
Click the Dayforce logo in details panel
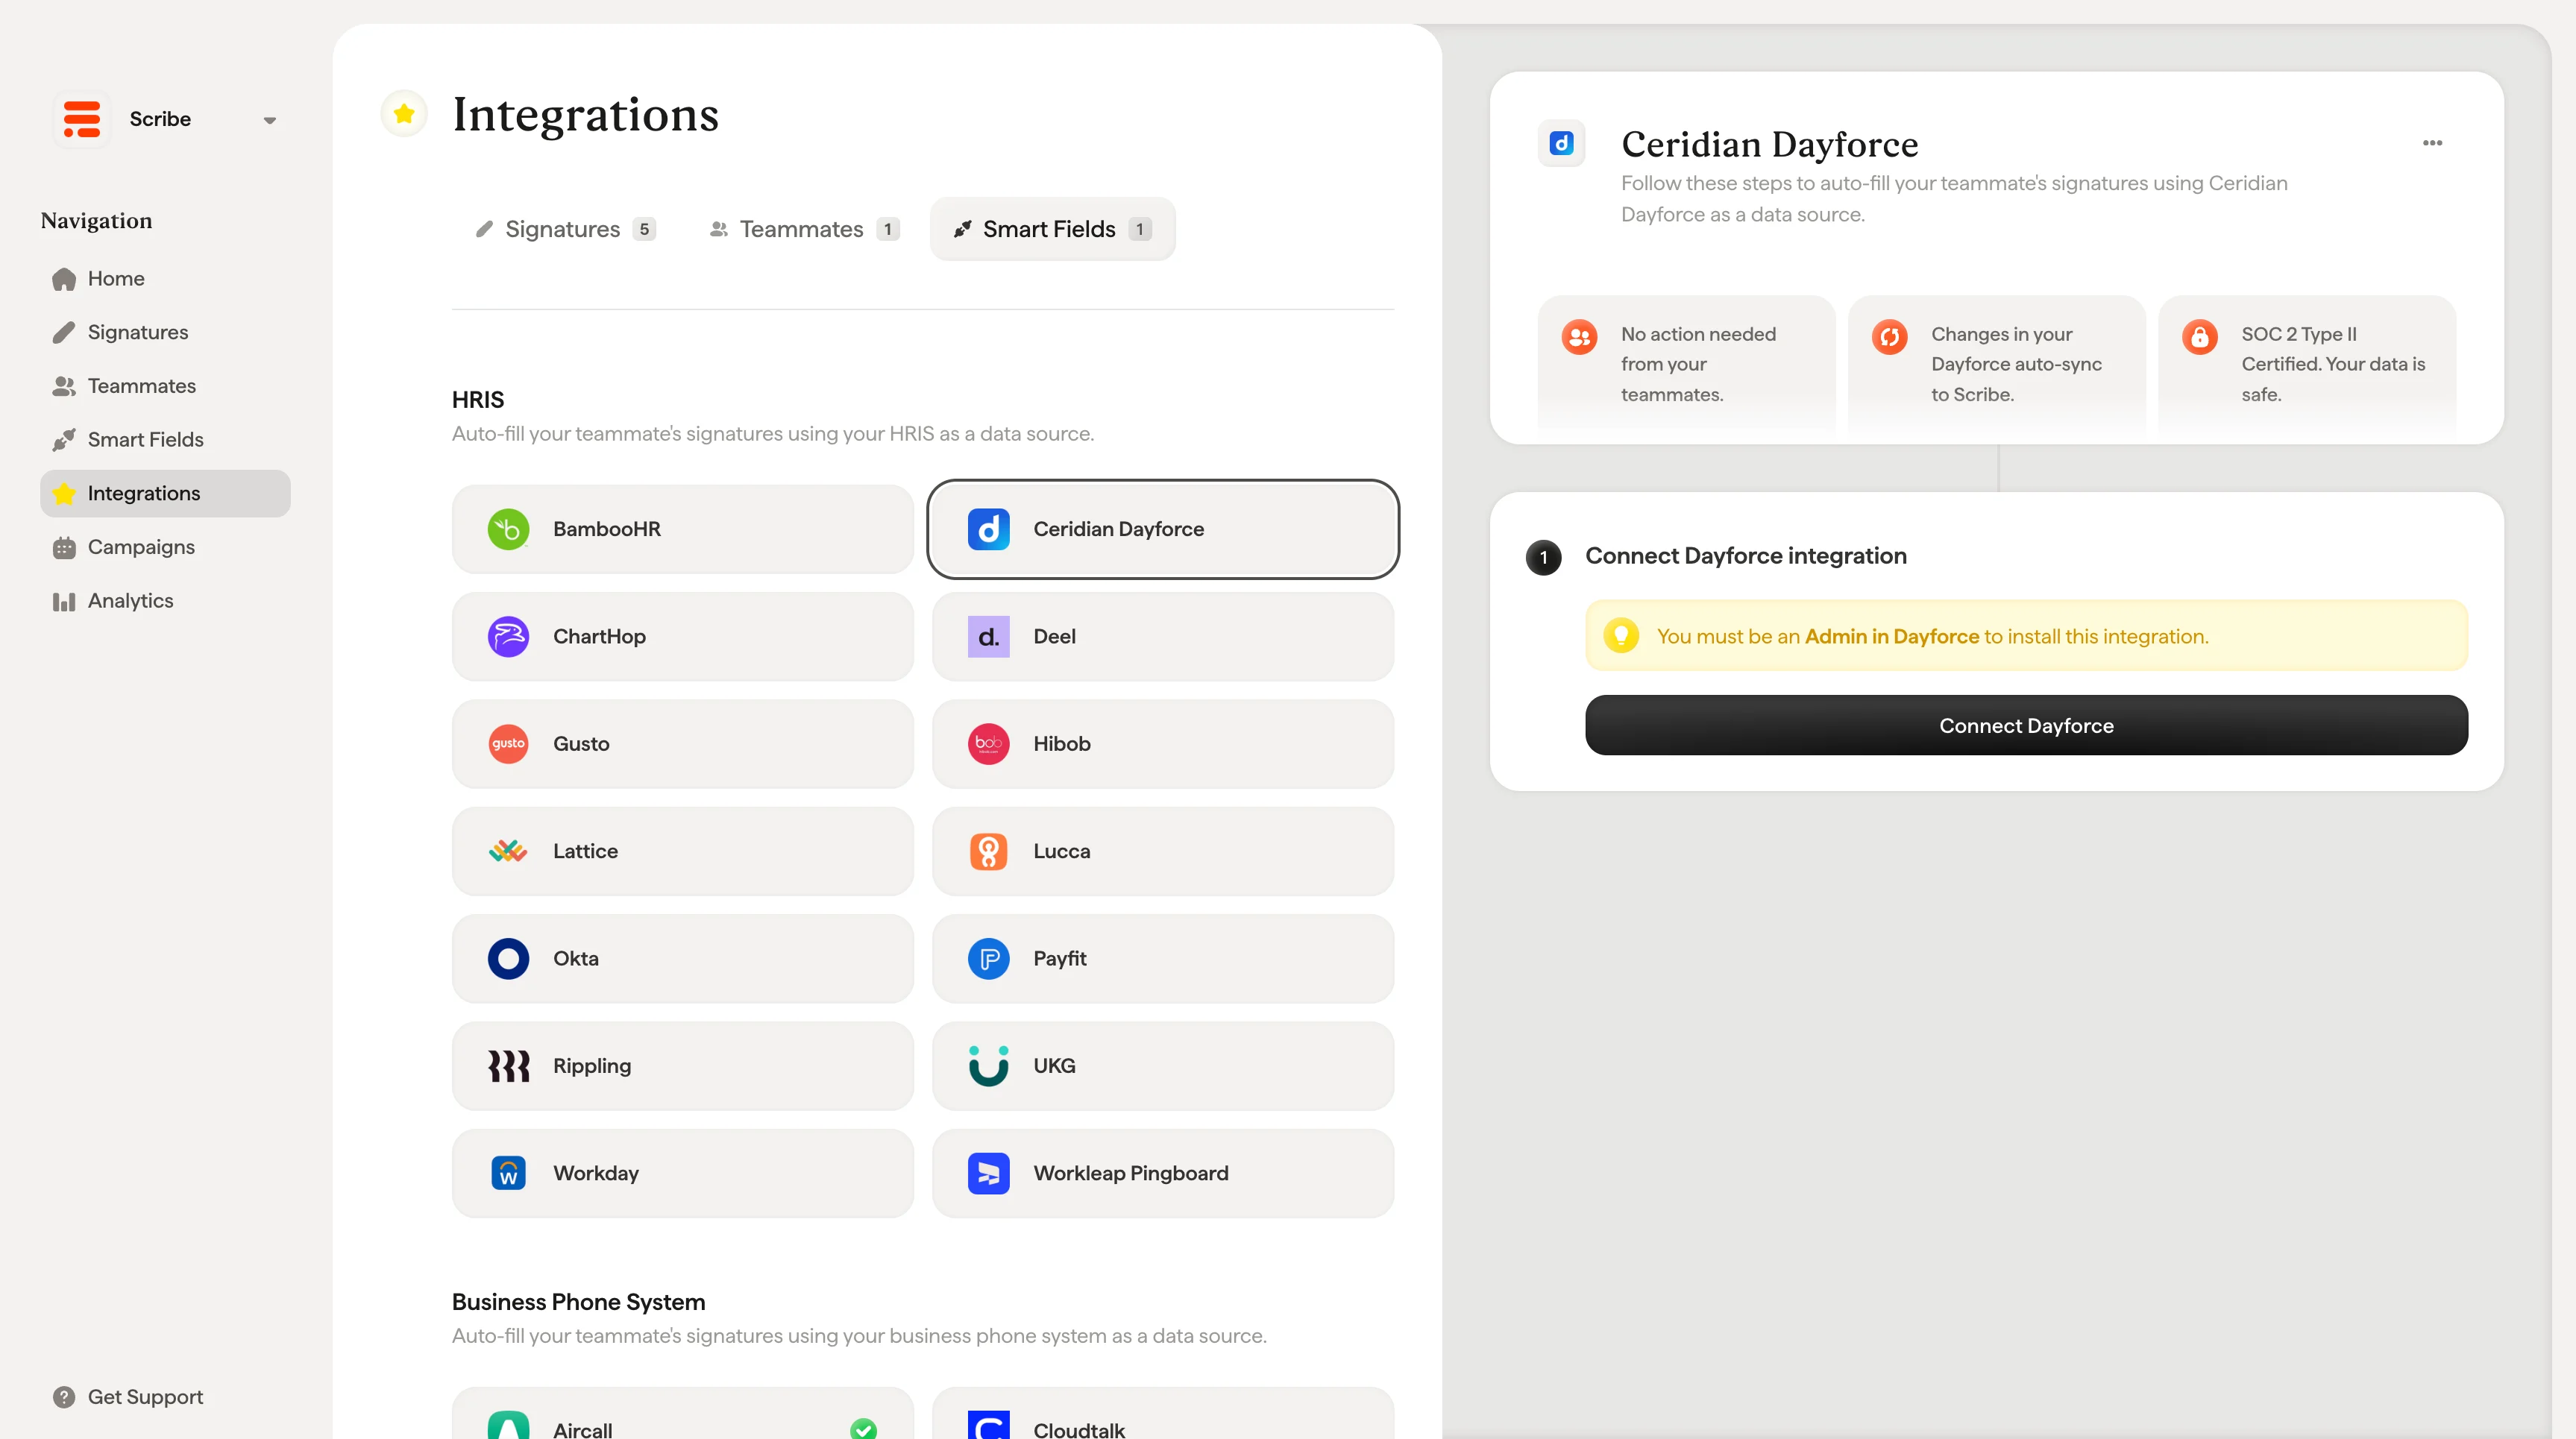[x=1561, y=143]
